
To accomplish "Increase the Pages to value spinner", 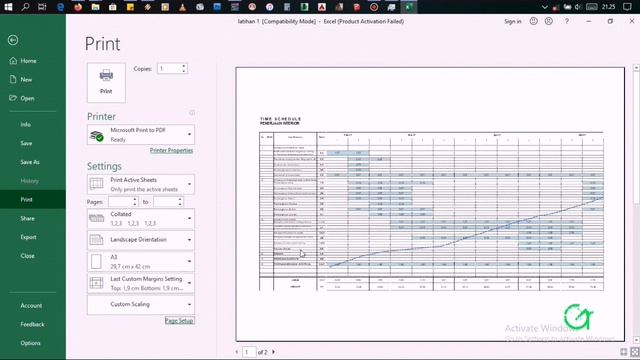I will coord(180,199).
